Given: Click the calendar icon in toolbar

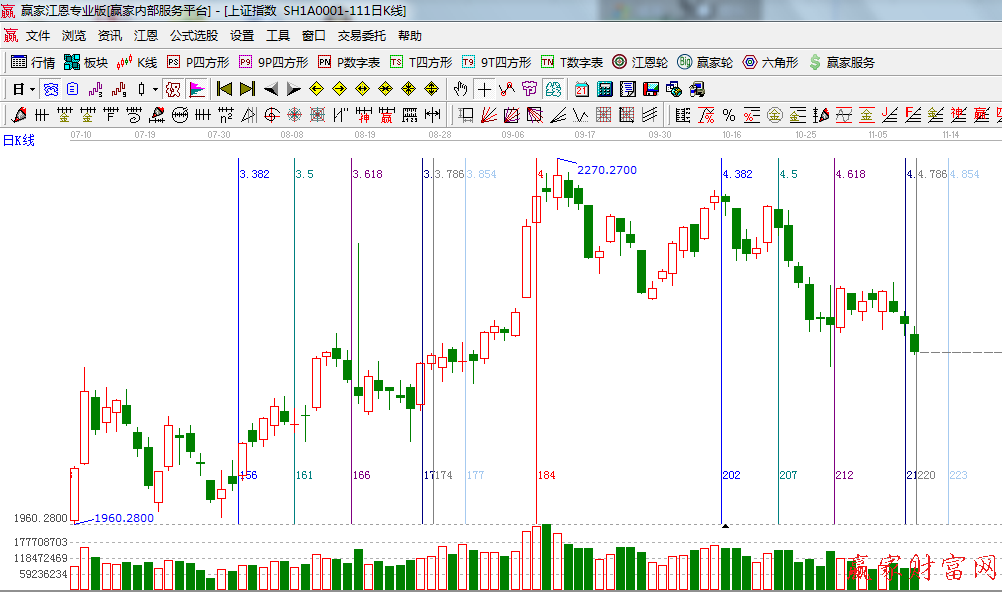Looking at the screenshot, I should [x=581, y=89].
